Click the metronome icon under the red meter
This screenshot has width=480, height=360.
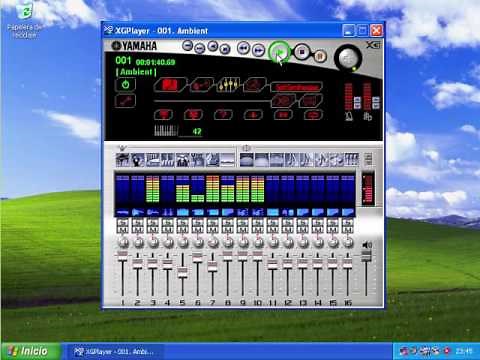click(349, 116)
